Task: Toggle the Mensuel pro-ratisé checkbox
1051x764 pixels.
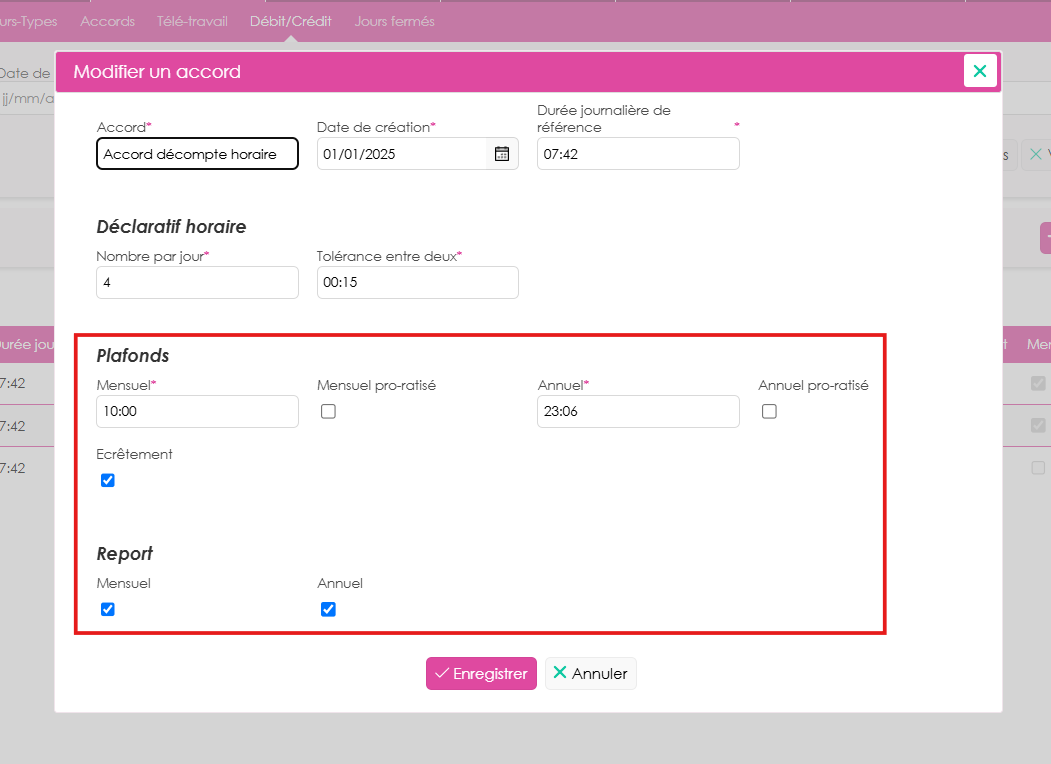Action: (x=328, y=411)
